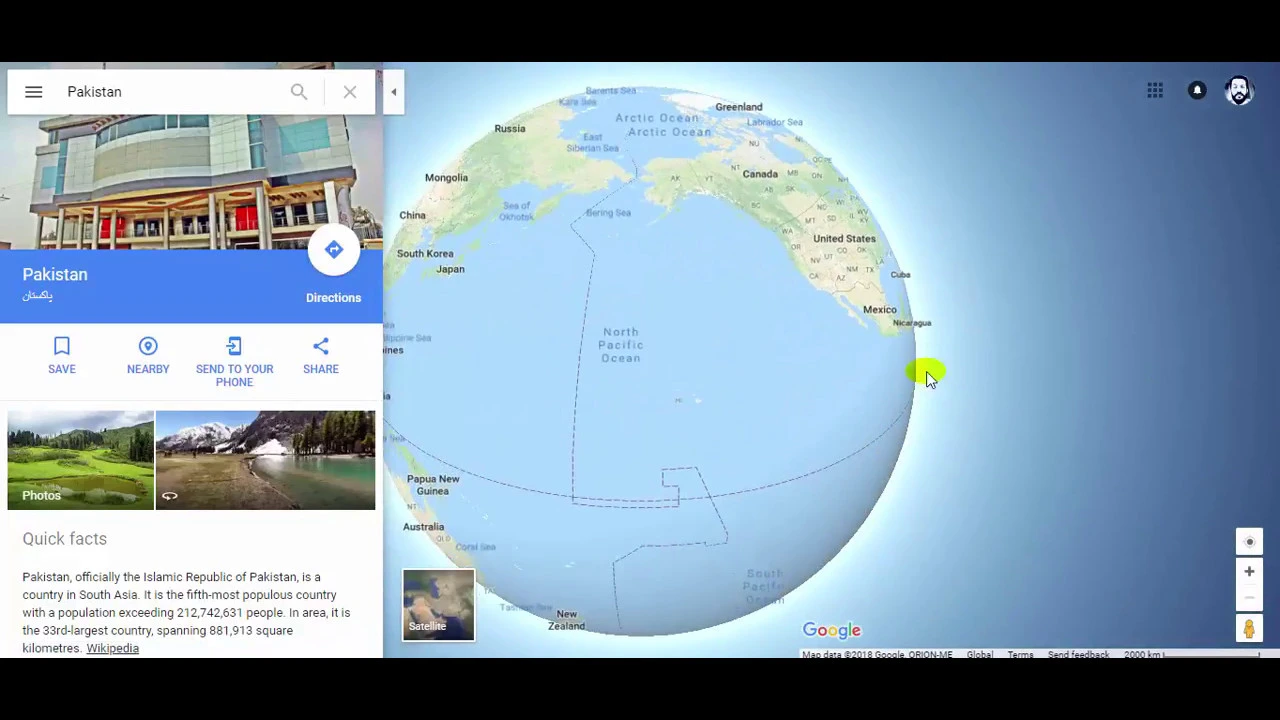This screenshot has width=1280, height=720.
Task: Open the Photos thumbnail
Action: (80, 460)
